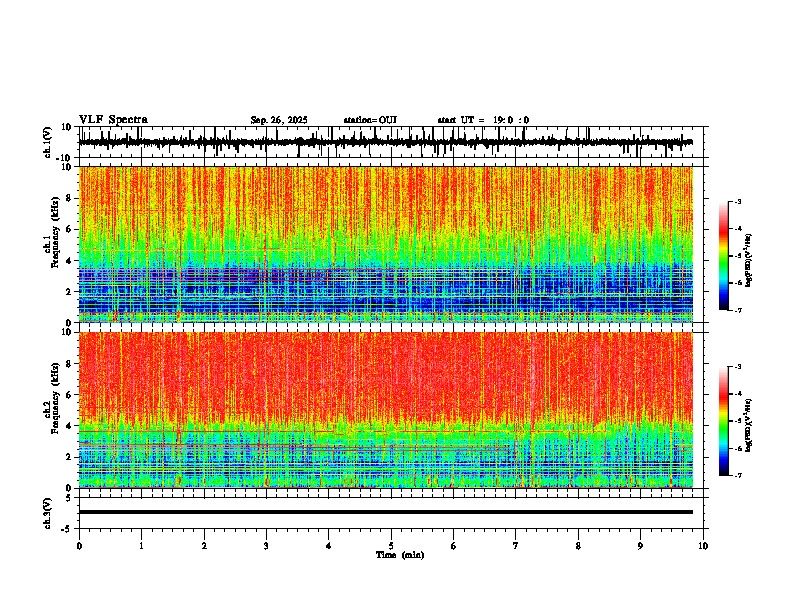Click the "7" tick on the time axis
Image resolution: width=792 pixels, height=612 pixels.
tap(516, 546)
